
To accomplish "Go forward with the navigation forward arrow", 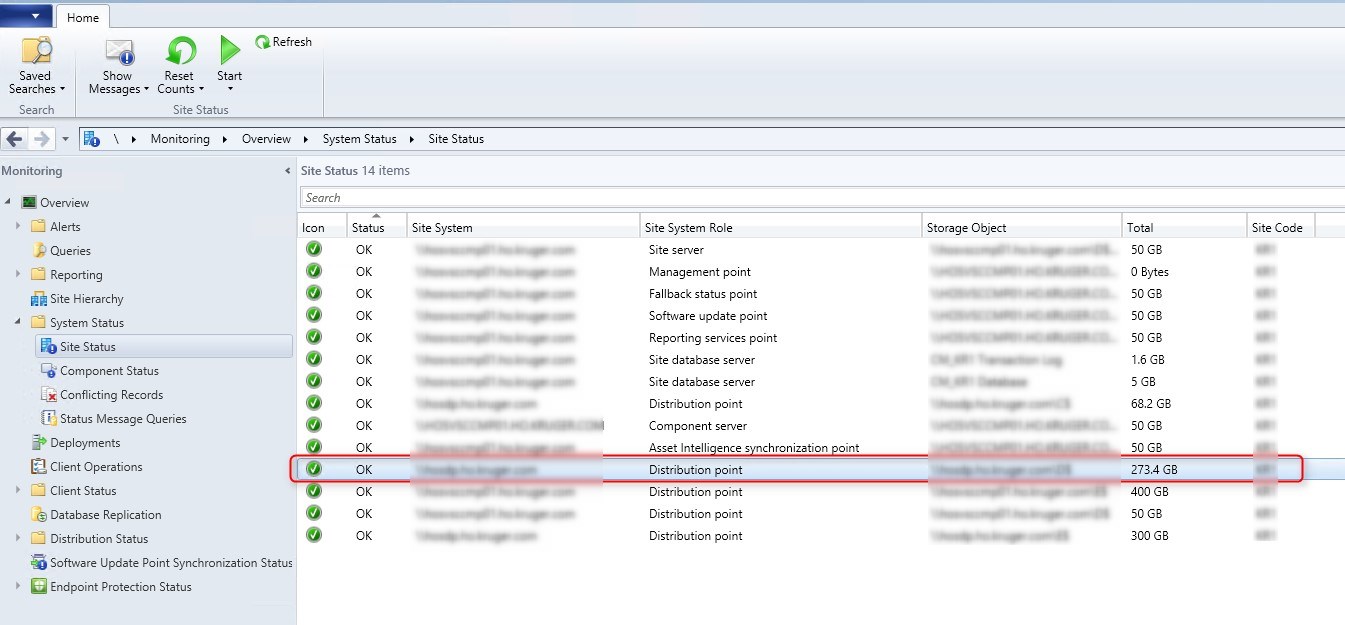I will [41, 139].
